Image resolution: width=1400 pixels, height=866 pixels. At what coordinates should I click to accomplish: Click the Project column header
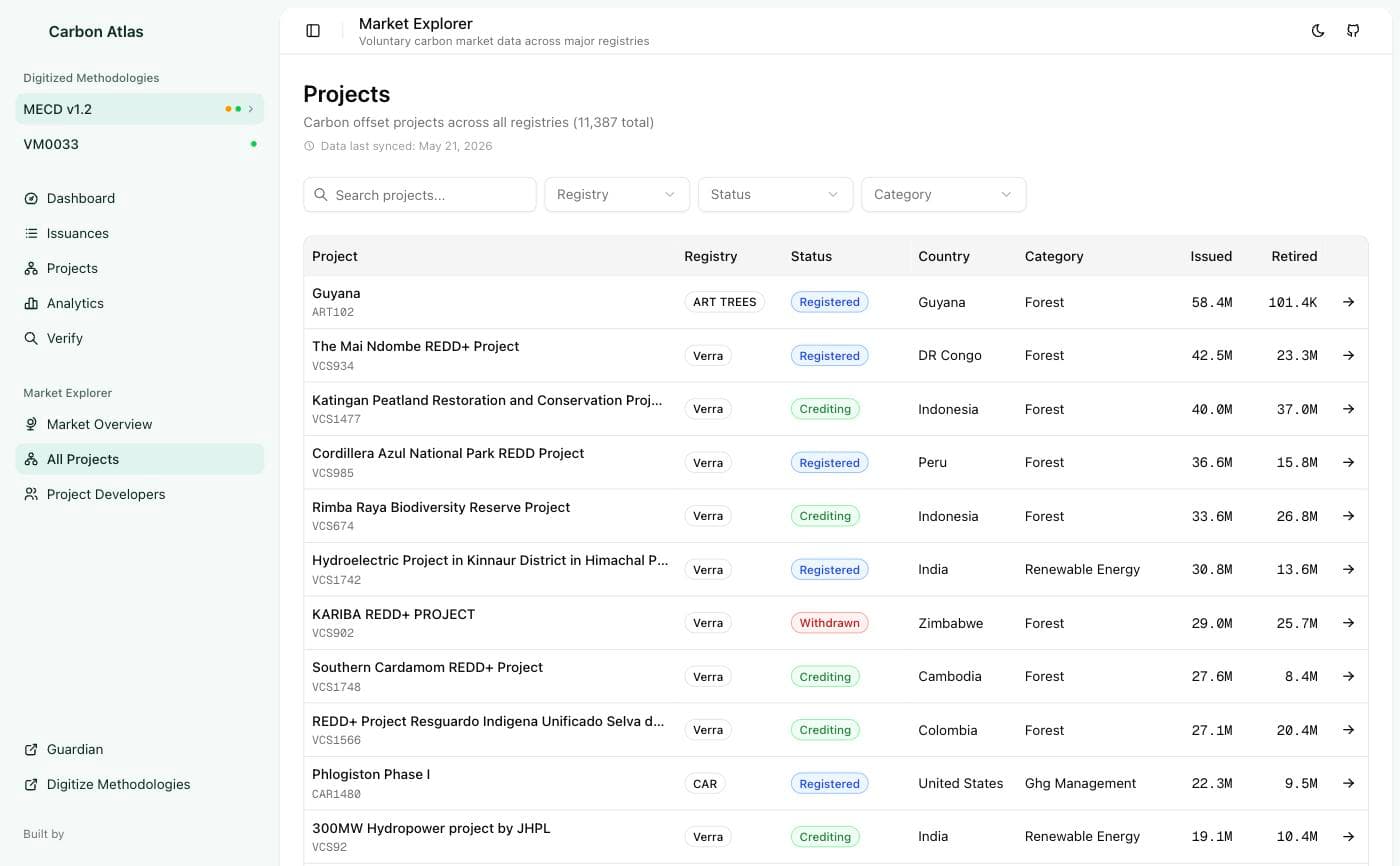point(335,256)
